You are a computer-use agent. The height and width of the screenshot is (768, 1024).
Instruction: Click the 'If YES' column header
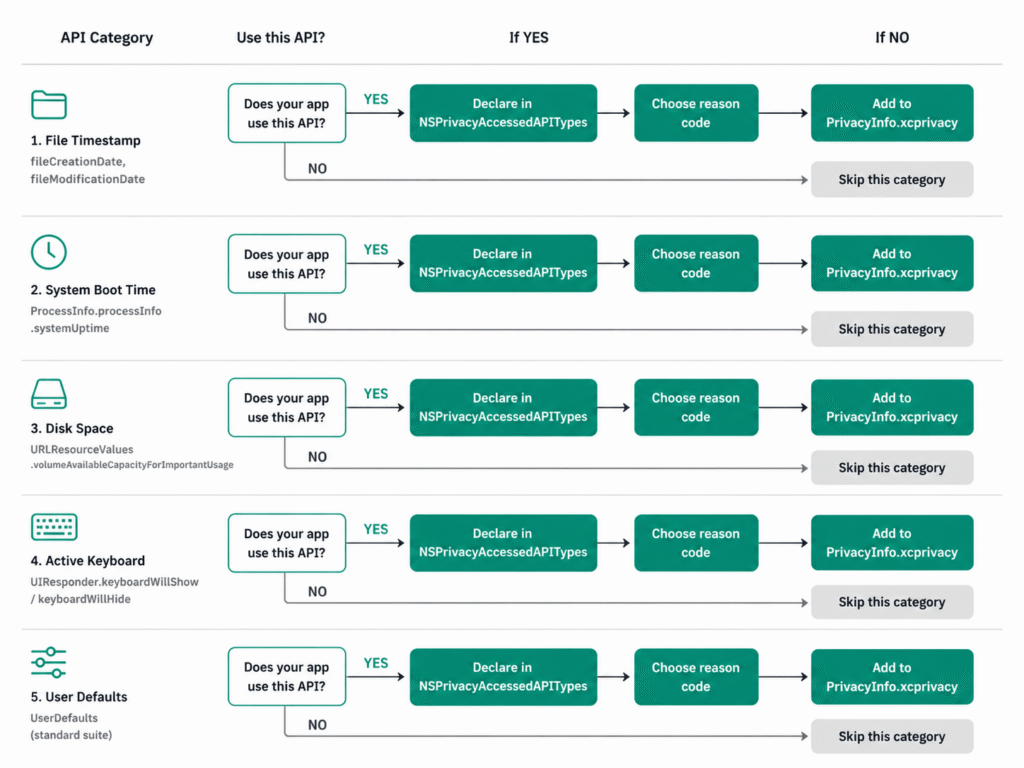point(529,38)
